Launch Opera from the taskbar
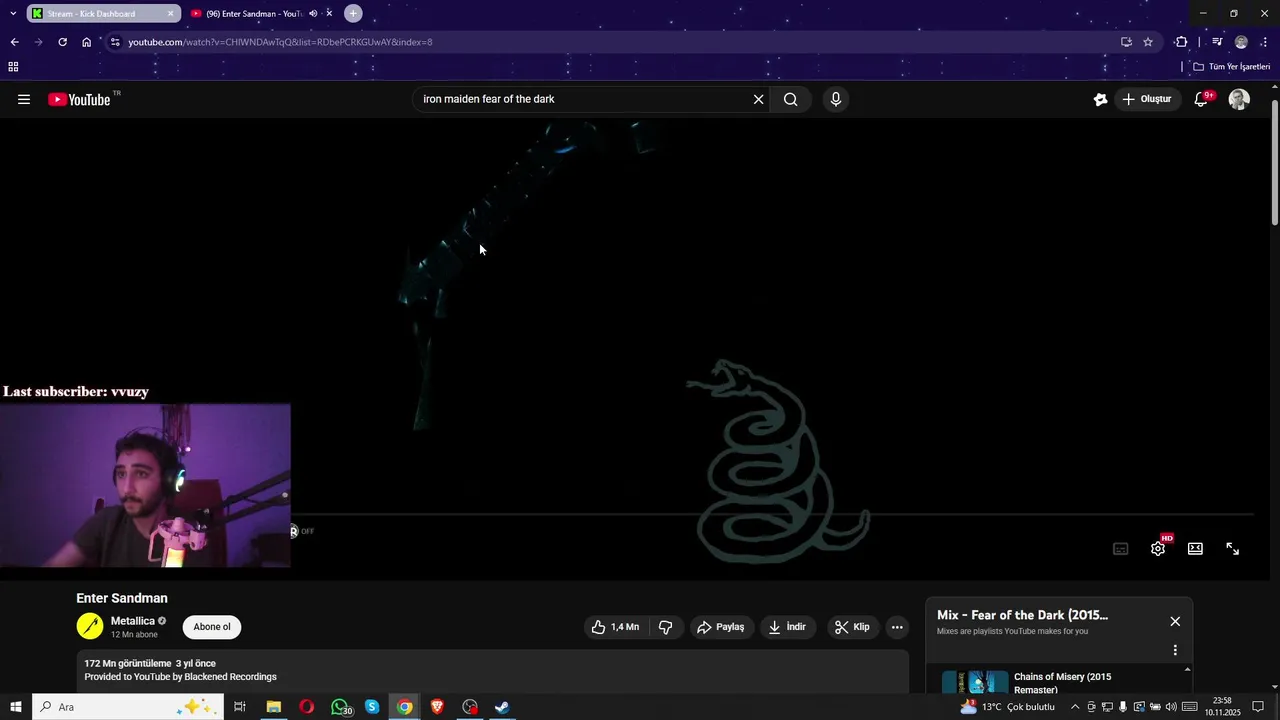This screenshot has width=1280, height=720. (x=306, y=707)
